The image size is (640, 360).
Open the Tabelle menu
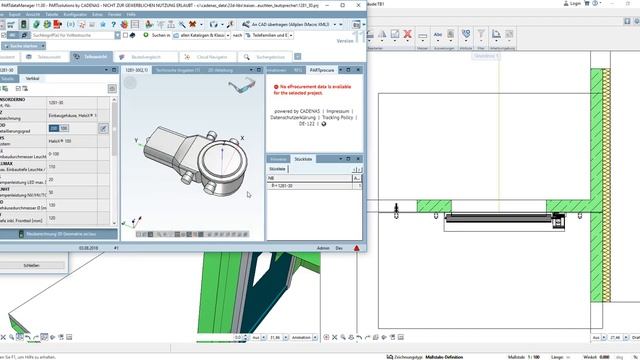tap(52, 15)
